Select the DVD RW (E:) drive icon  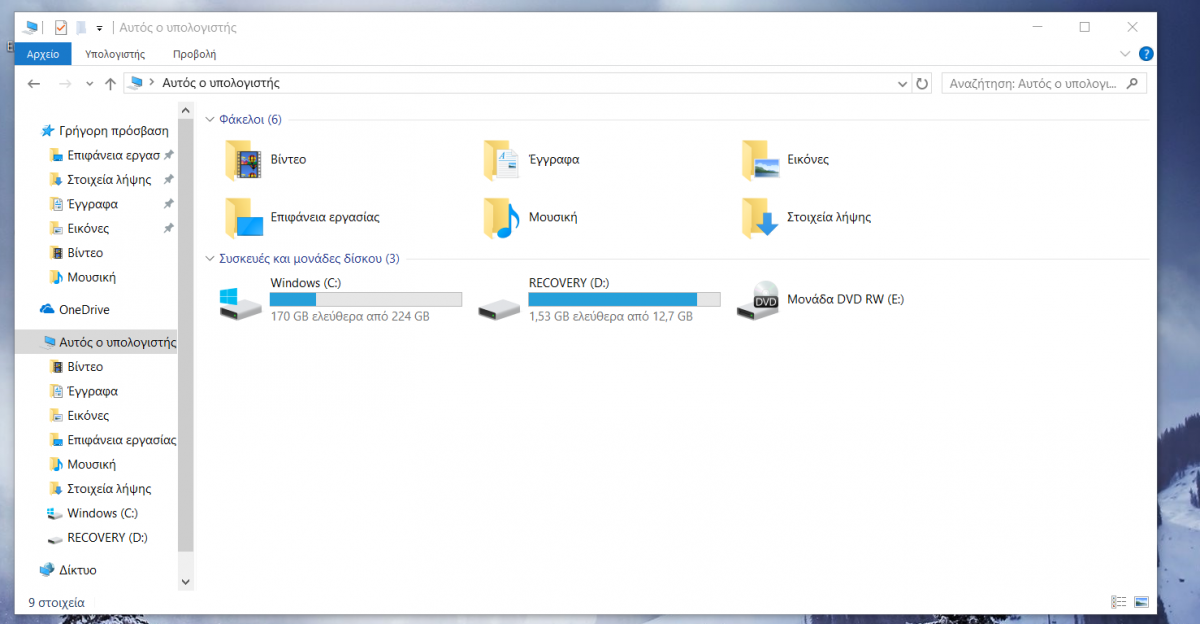pyautogui.click(x=758, y=300)
